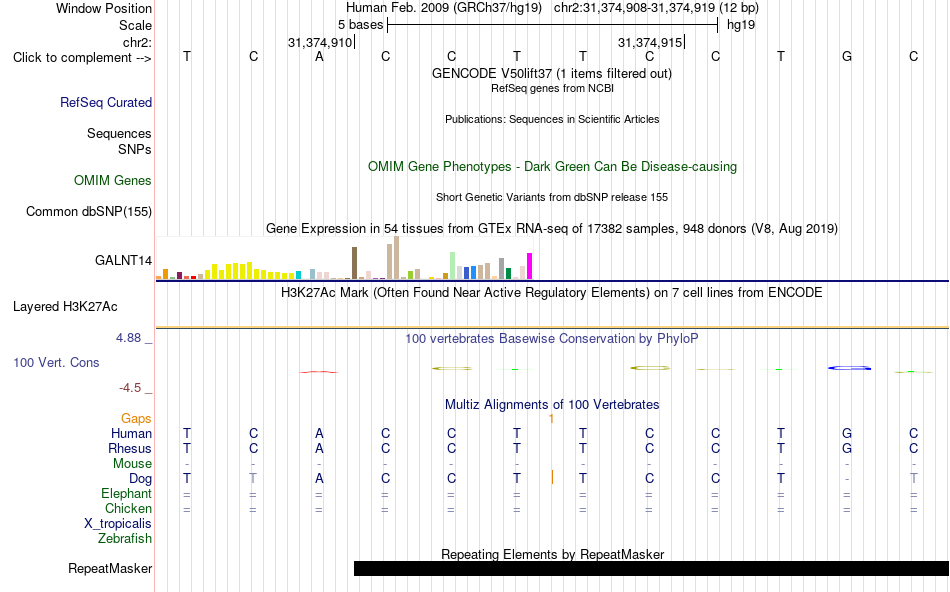Click the OMIM Gene Phenotypes track title
Viewport: 950px width, 592px height.
point(553,167)
